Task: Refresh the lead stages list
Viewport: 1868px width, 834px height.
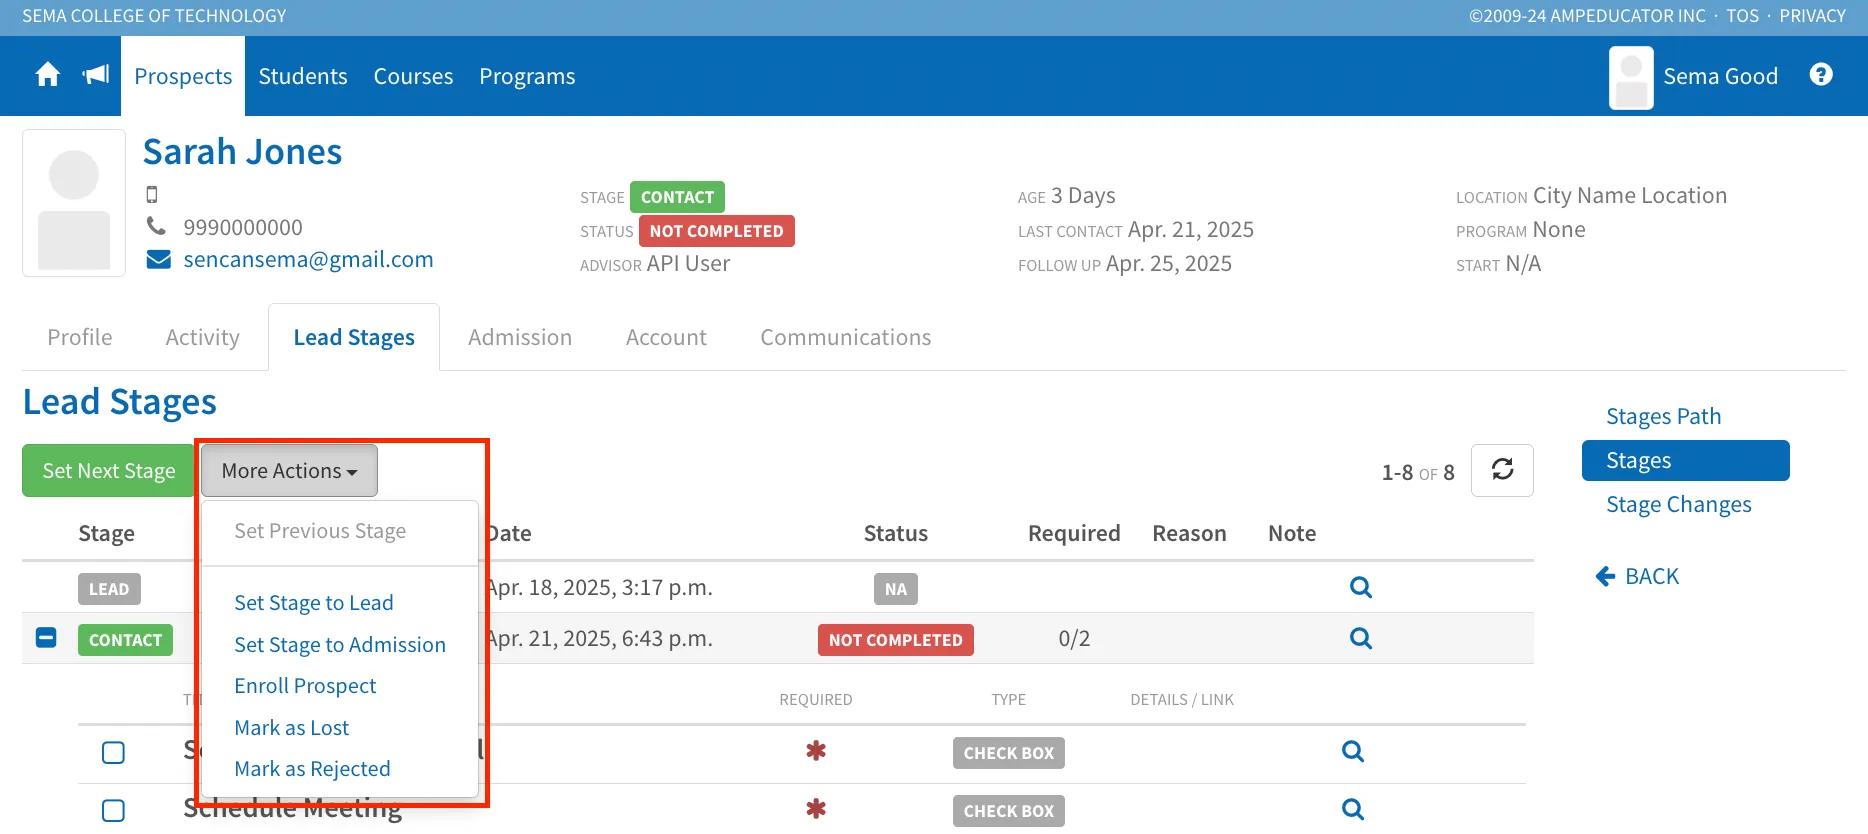Action: (1502, 470)
